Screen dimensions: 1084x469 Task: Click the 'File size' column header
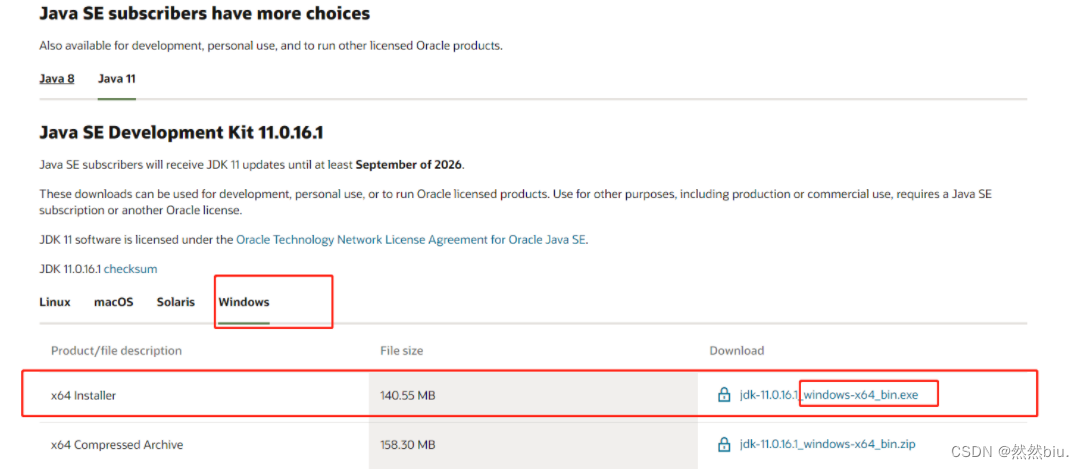[402, 351]
